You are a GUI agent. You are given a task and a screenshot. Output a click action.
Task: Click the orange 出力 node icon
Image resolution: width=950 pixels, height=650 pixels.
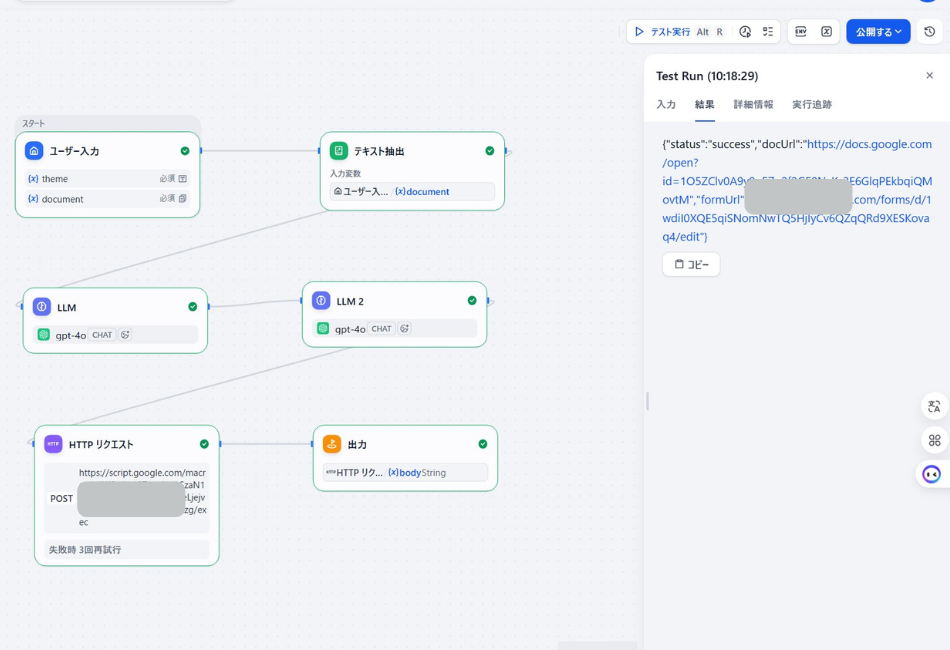click(331, 443)
